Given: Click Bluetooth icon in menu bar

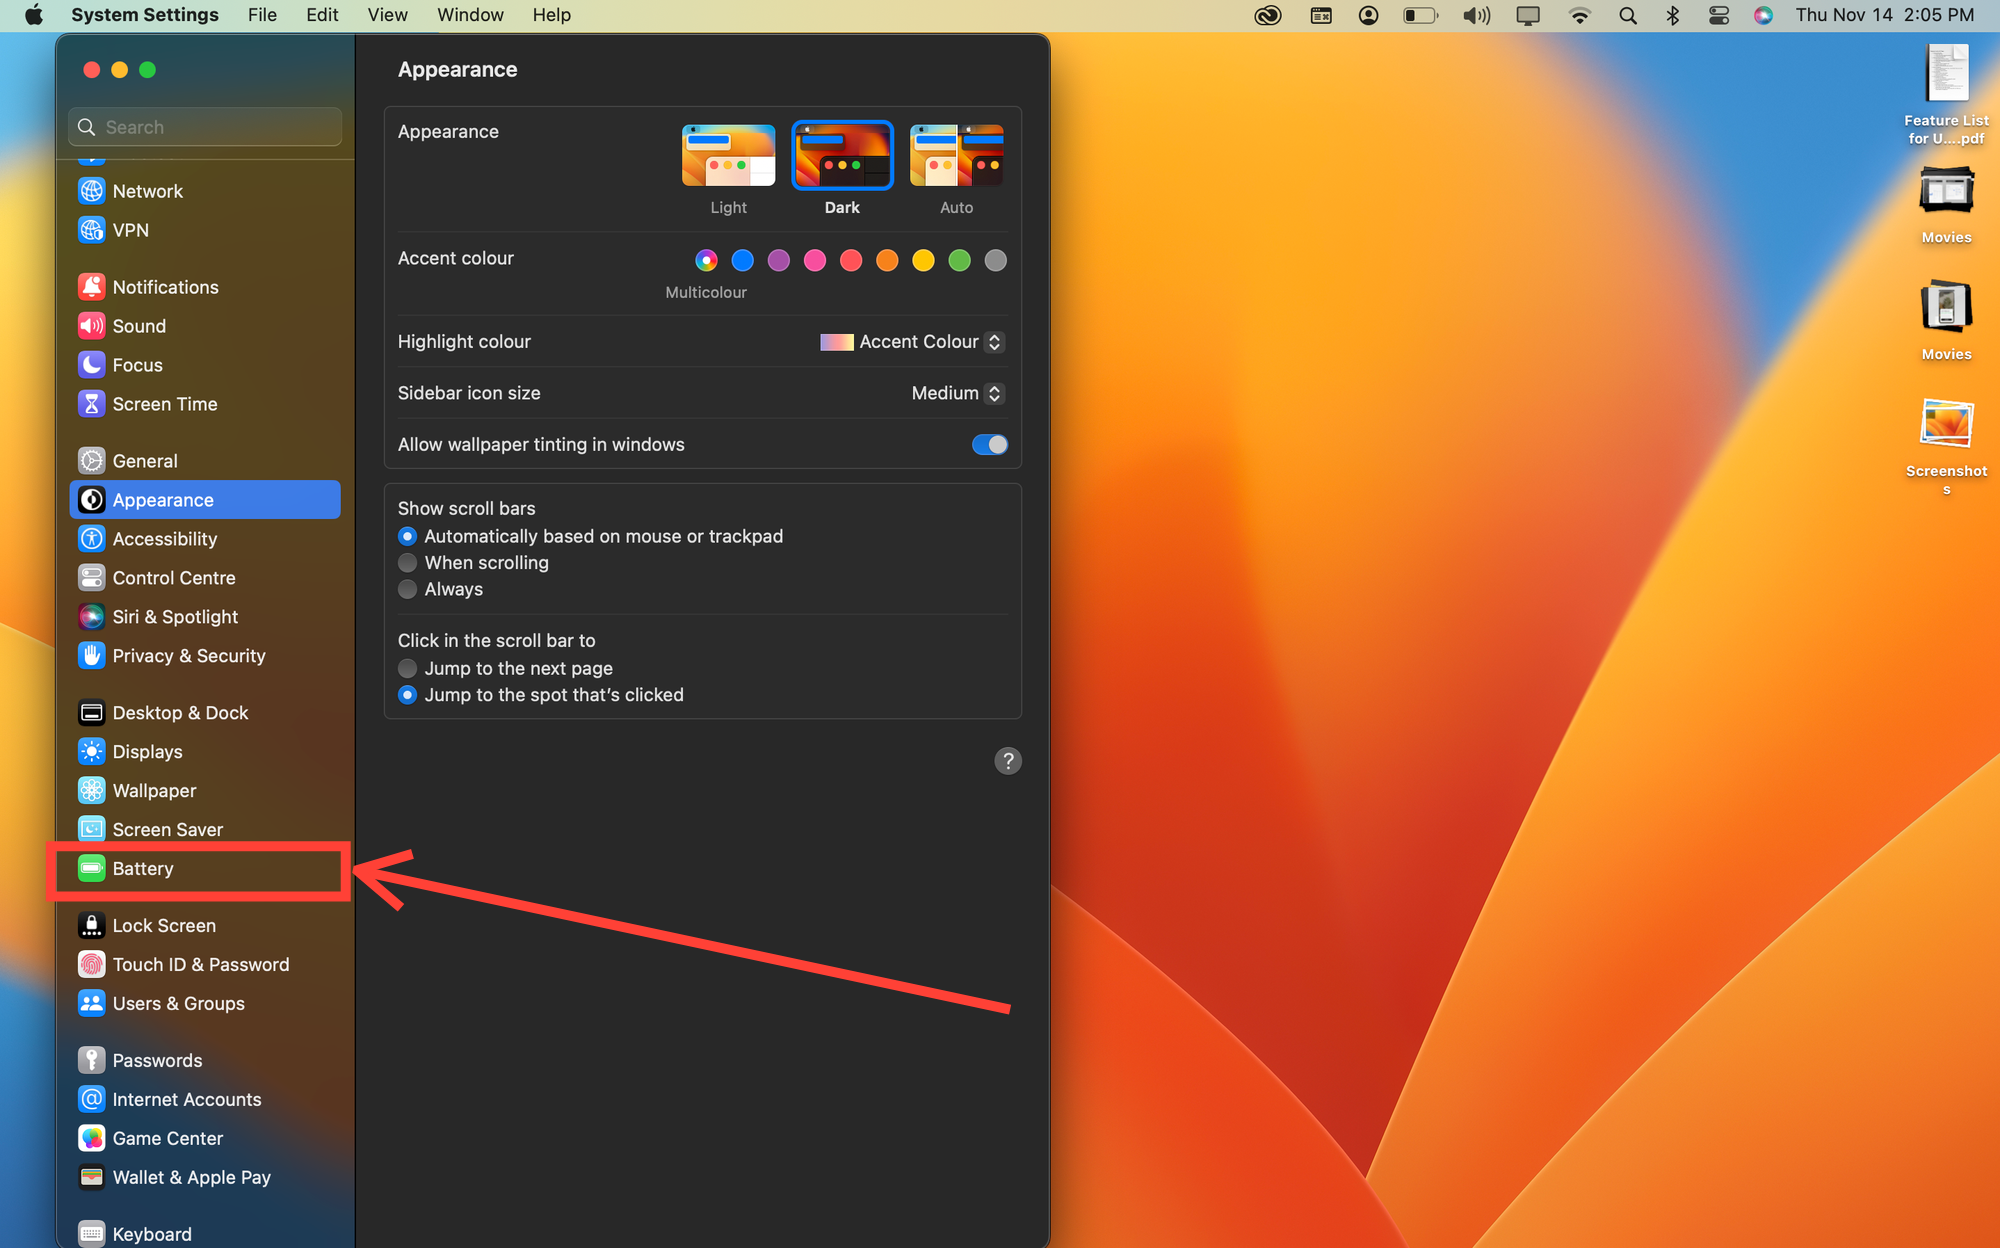Looking at the screenshot, I should (x=1672, y=15).
